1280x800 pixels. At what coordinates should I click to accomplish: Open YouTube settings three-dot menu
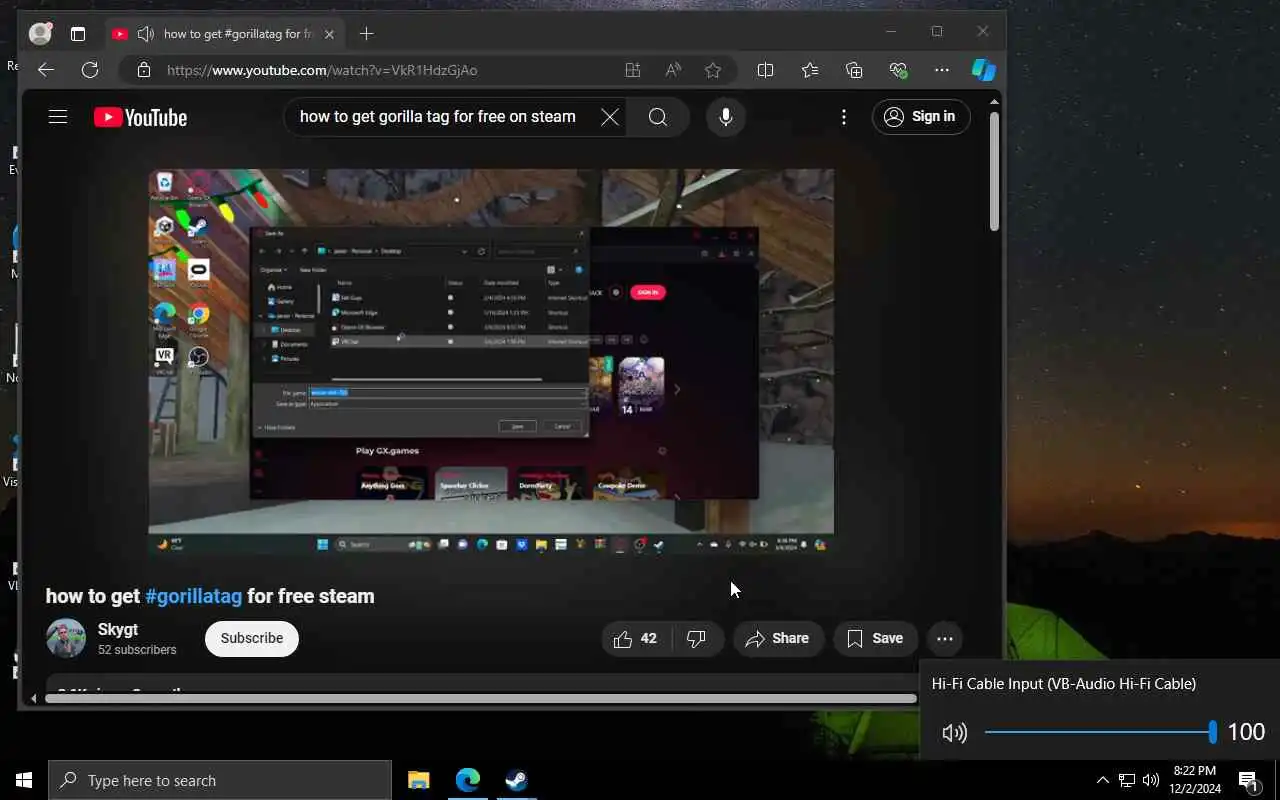pyautogui.click(x=844, y=117)
